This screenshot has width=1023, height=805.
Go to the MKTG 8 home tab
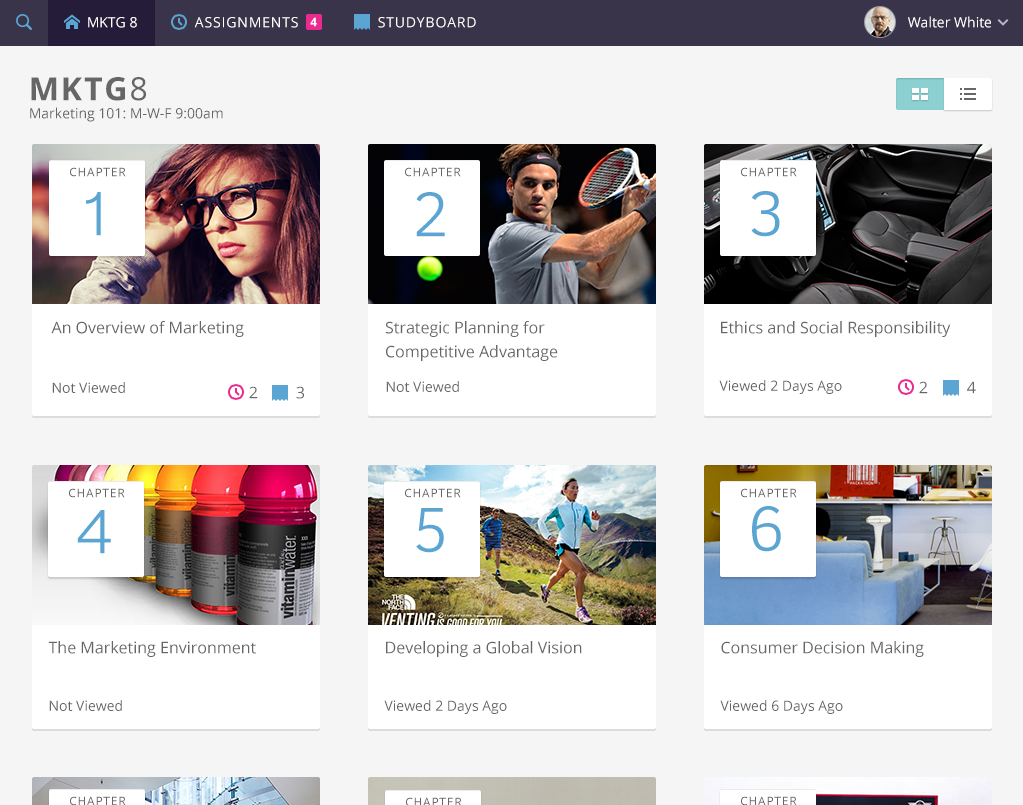[101, 23]
